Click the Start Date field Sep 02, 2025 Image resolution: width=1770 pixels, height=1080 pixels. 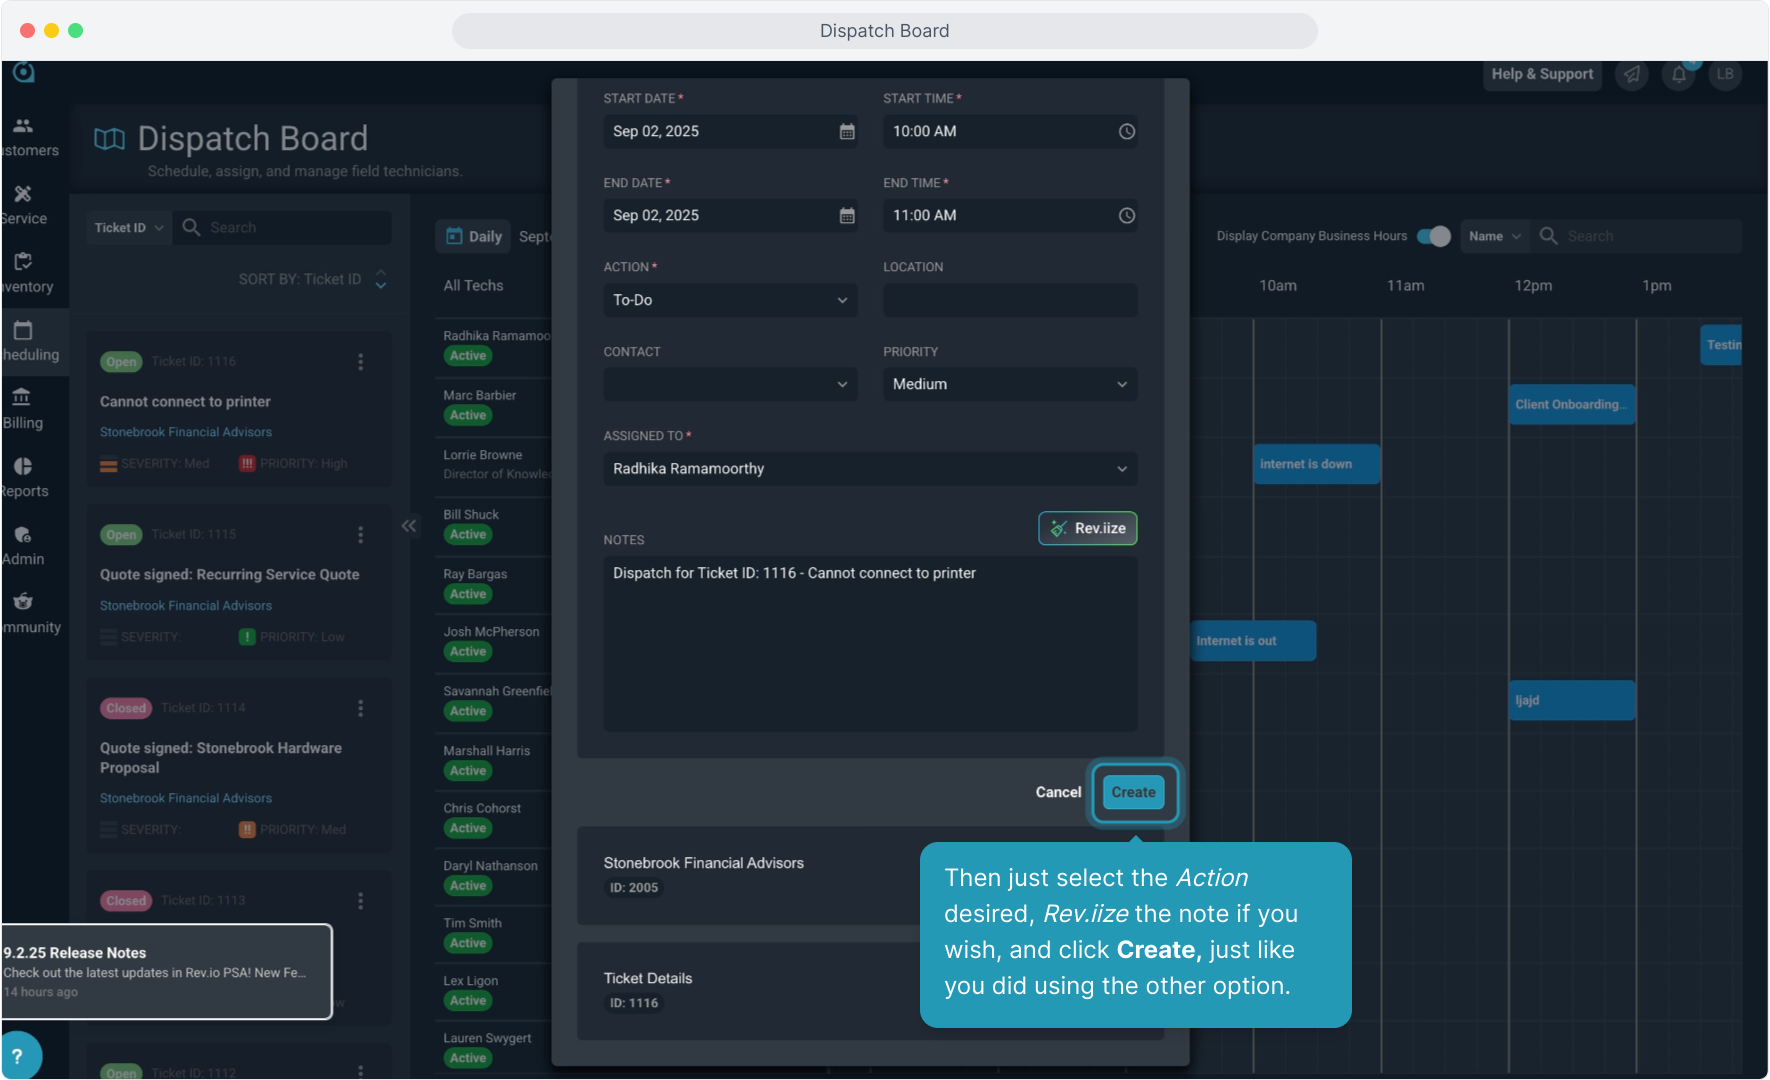point(730,132)
